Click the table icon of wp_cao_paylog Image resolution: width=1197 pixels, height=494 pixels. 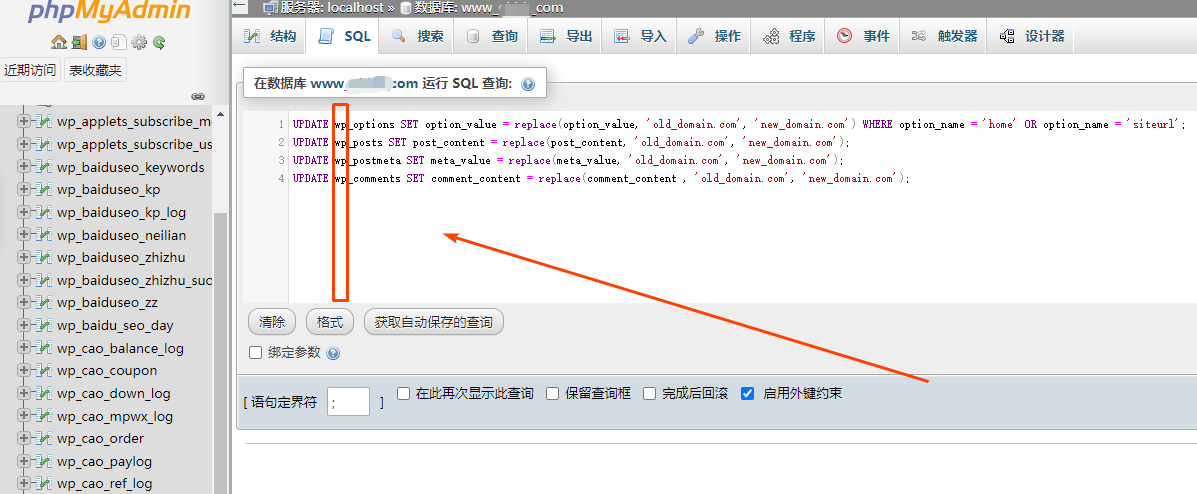44,461
